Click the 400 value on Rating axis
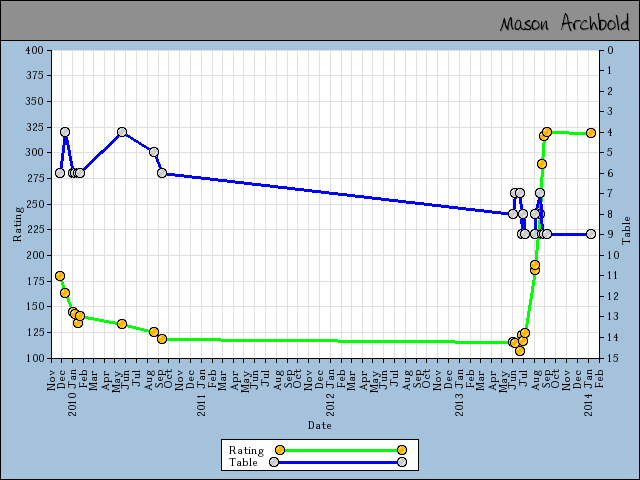The width and height of the screenshot is (640, 480). click(x=34, y=50)
